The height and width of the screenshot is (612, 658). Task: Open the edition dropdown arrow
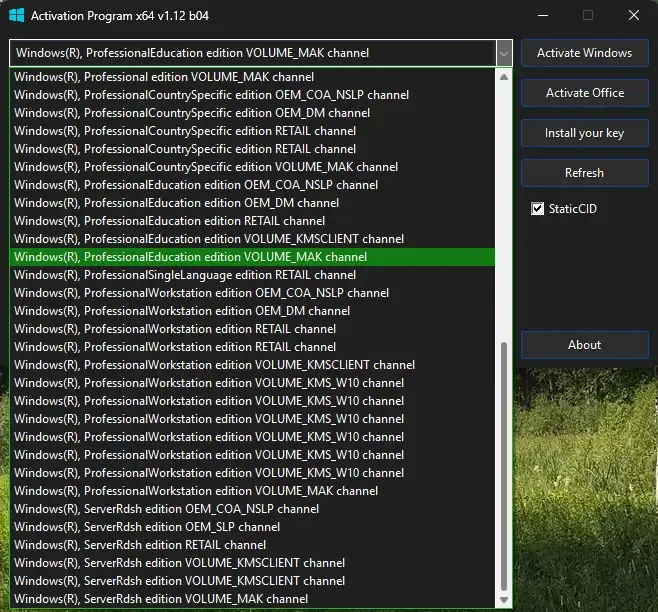504,53
